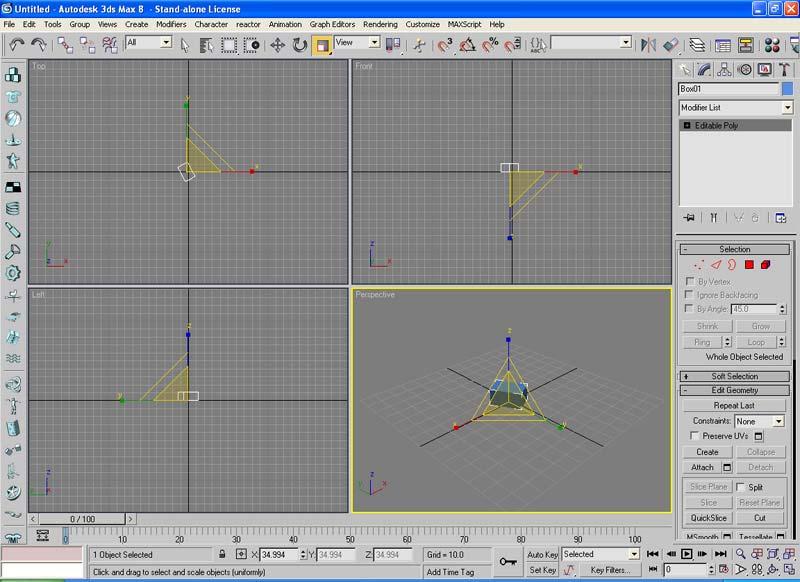Image resolution: width=800 pixels, height=582 pixels.
Task: Click the X coordinate field showing 34.994
Action: coord(280,554)
